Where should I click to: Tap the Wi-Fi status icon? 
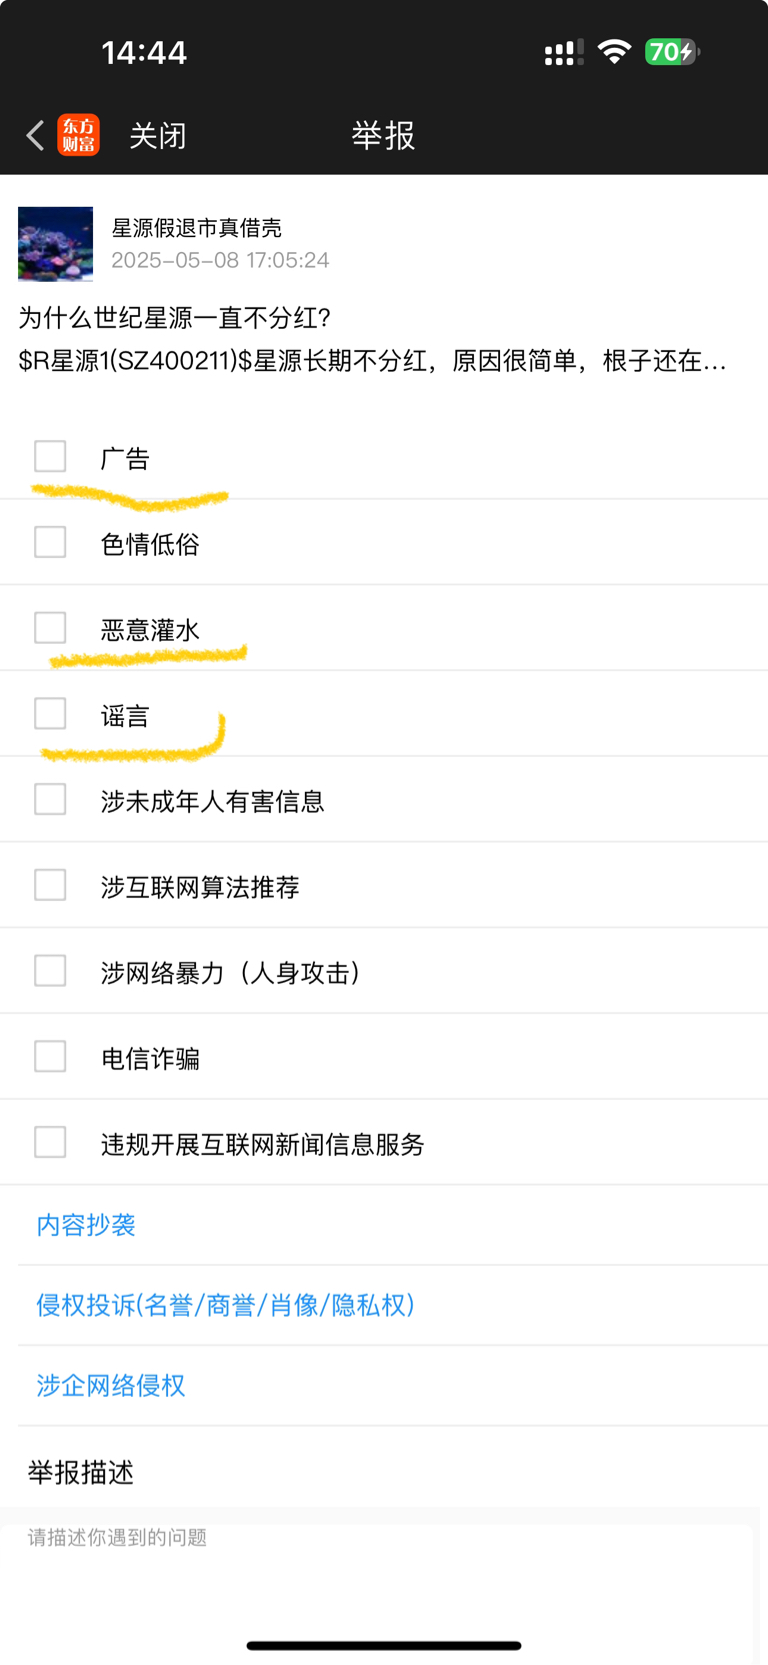(614, 51)
